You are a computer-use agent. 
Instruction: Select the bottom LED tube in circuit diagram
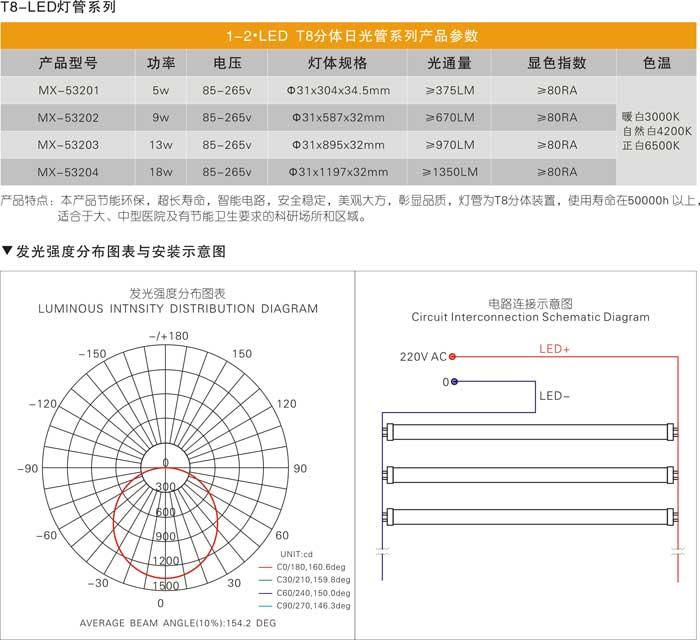tap(532, 515)
